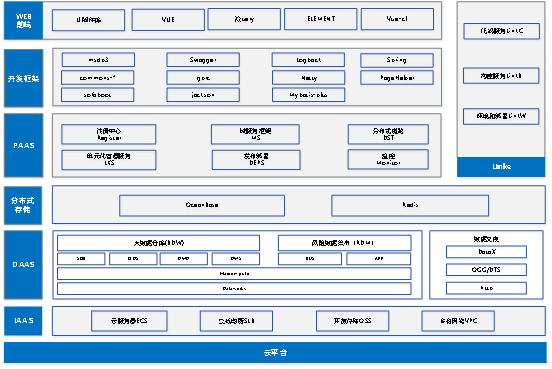Image resolution: width=552 pixels, height=369 pixels.
Task: Select the jackson framework box
Action: pos(203,95)
